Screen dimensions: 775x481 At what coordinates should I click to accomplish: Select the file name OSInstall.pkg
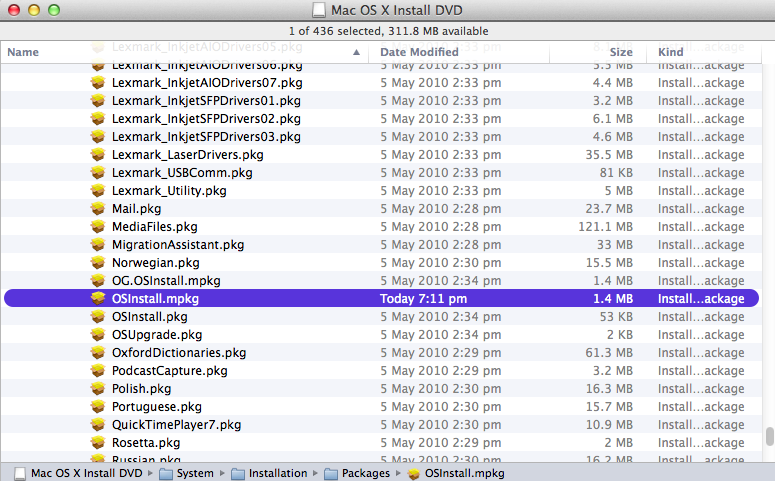pyautogui.click(x=149, y=316)
